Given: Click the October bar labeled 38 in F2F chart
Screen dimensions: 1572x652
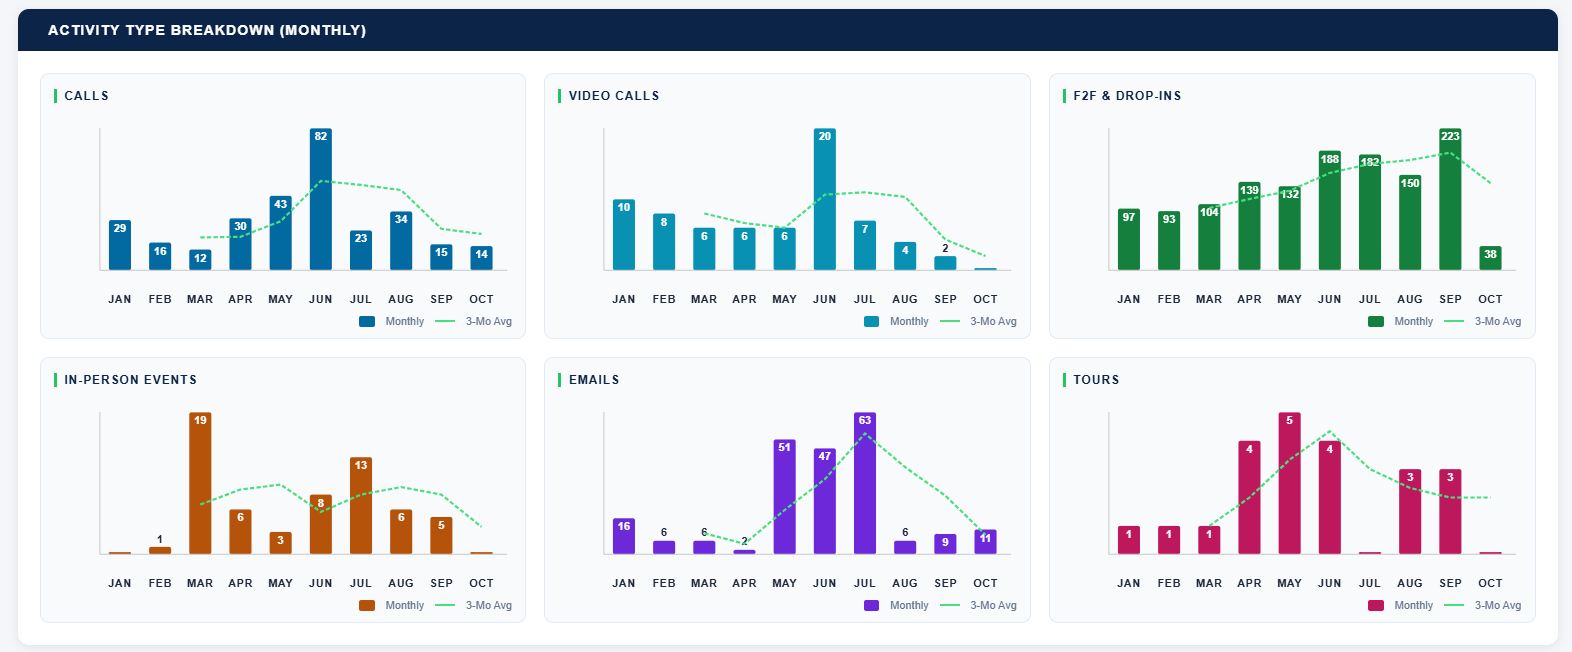Looking at the screenshot, I should 1490,258.
